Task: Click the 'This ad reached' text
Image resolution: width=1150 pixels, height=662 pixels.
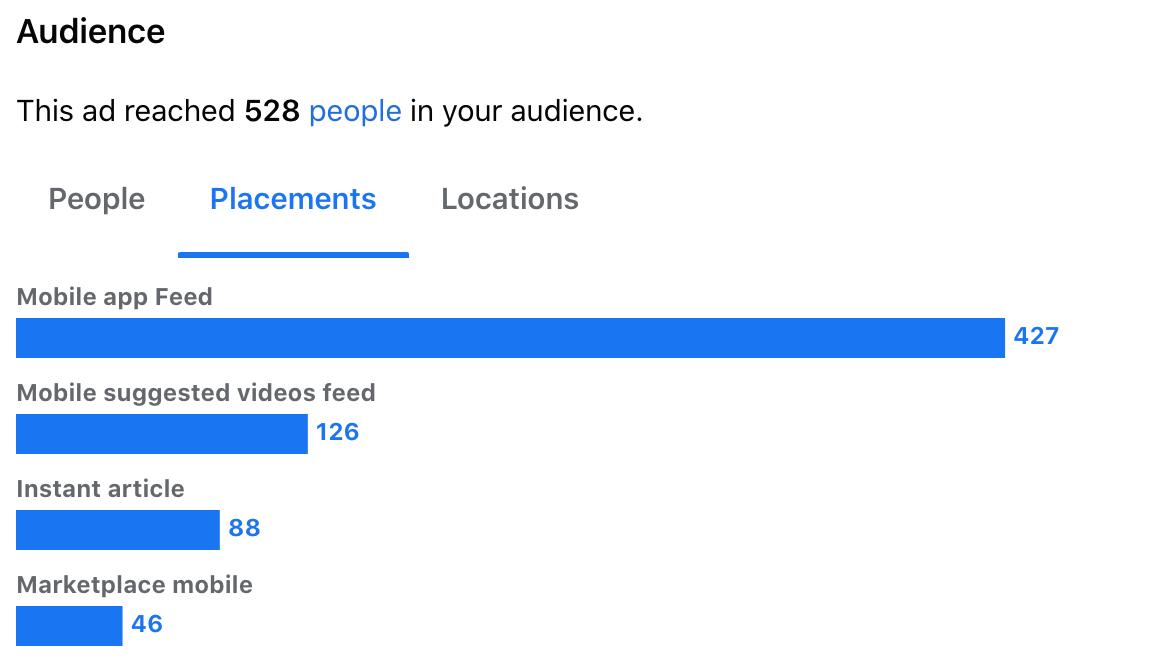Action: (x=126, y=111)
